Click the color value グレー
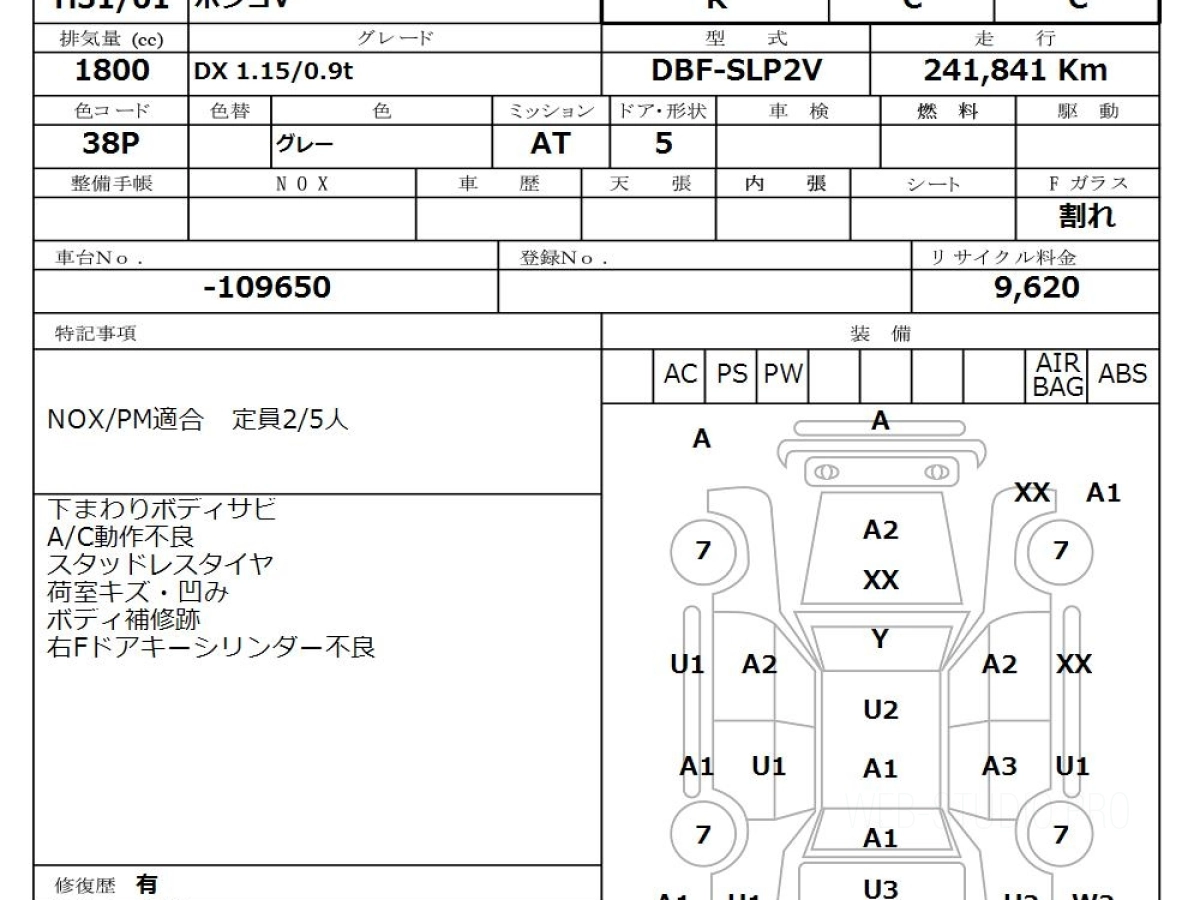1200x900 pixels. (x=306, y=146)
